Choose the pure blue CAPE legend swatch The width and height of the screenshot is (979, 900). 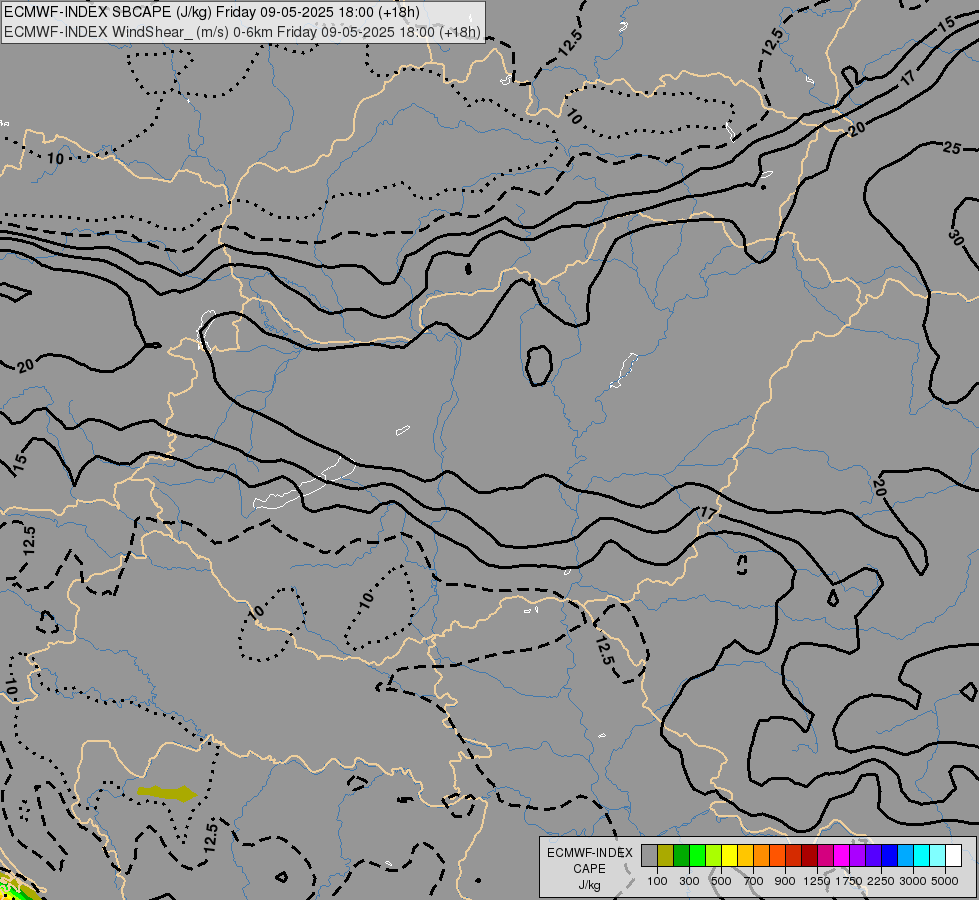coord(890,856)
